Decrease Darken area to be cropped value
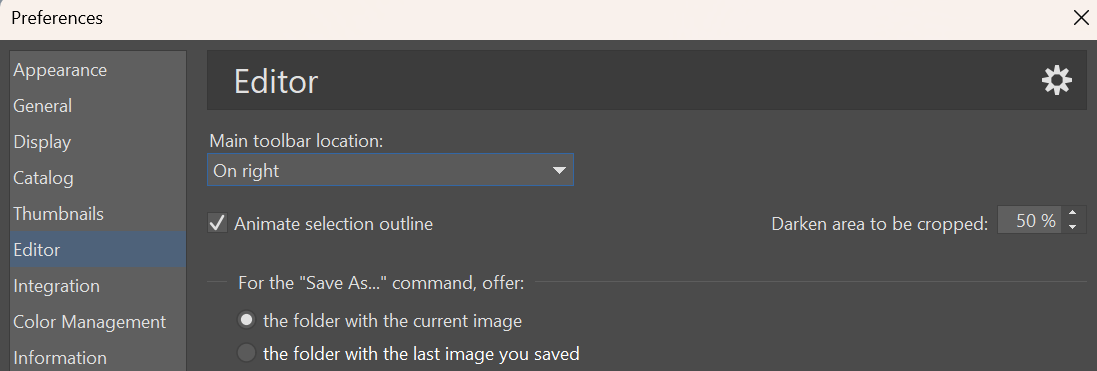Viewport: 1097px width, 371px height. (1073, 227)
